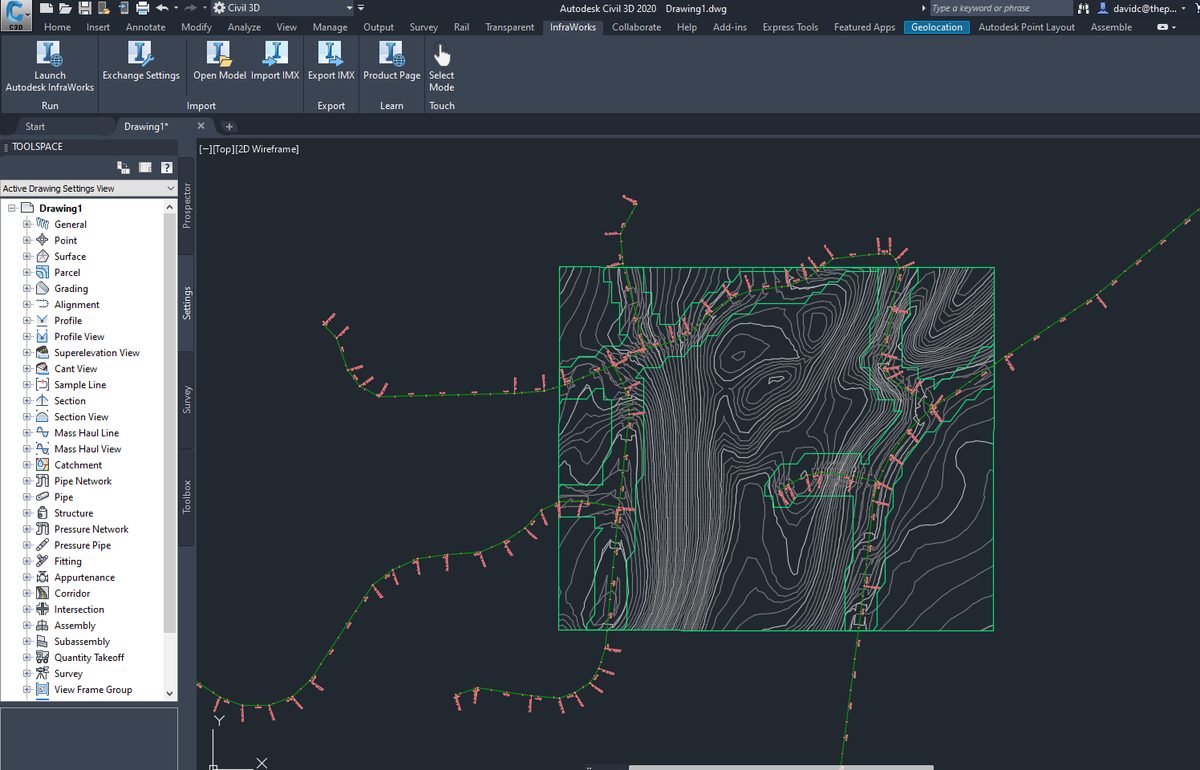This screenshot has height=770, width=1200.
Task: Select Grading in the settings tree
Action: pos(71,288)
